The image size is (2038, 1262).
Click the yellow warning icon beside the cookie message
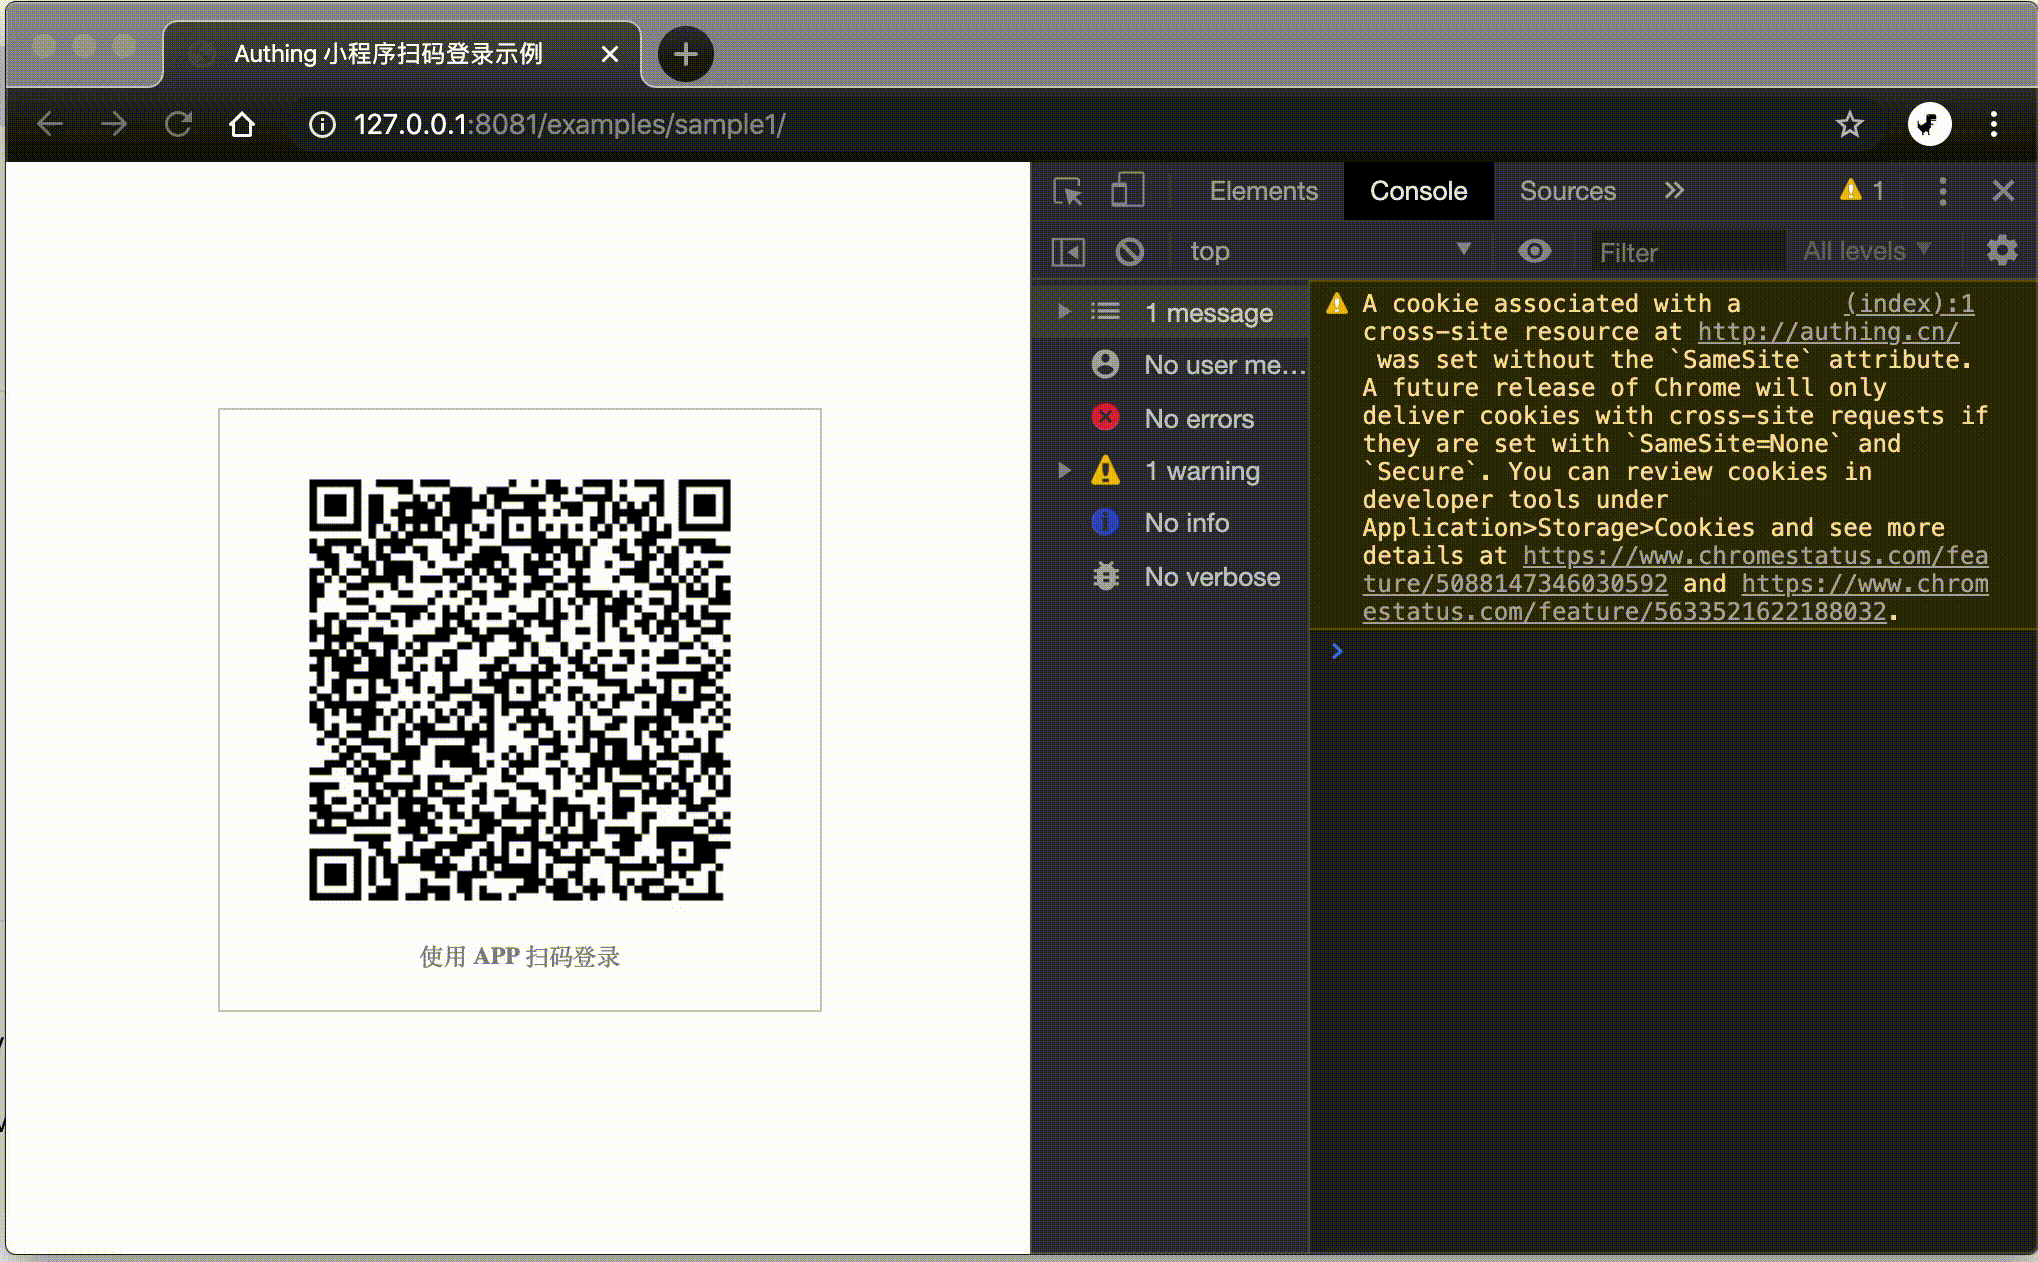click(x=1337, y=303)
